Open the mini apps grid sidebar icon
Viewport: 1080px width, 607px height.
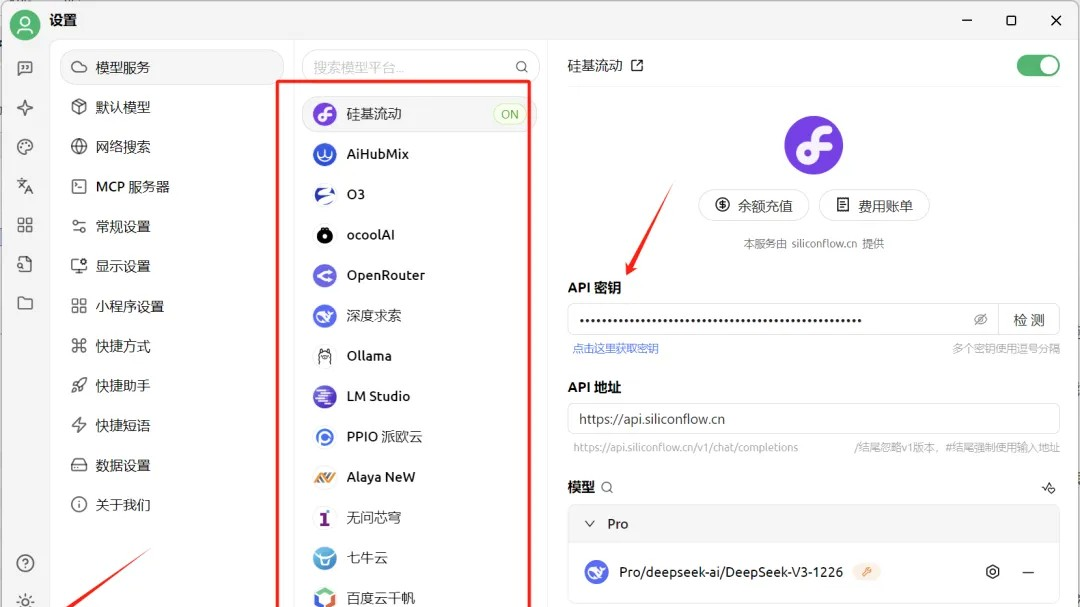(25, 225)
